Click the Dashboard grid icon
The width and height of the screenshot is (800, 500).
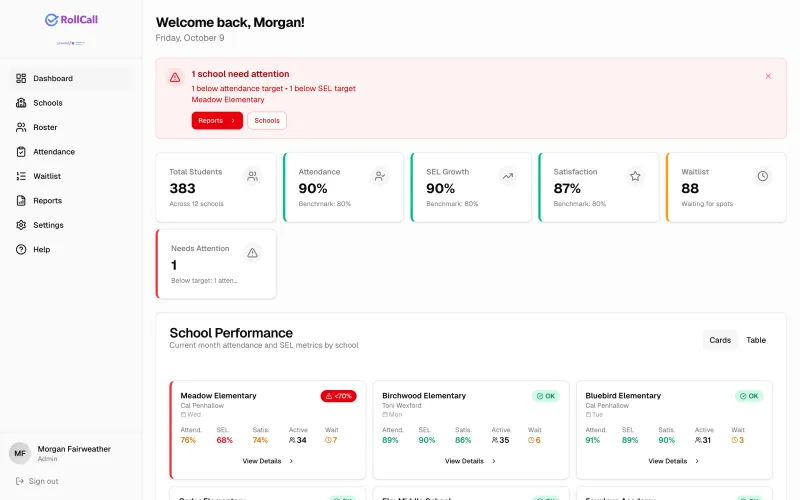21,78
